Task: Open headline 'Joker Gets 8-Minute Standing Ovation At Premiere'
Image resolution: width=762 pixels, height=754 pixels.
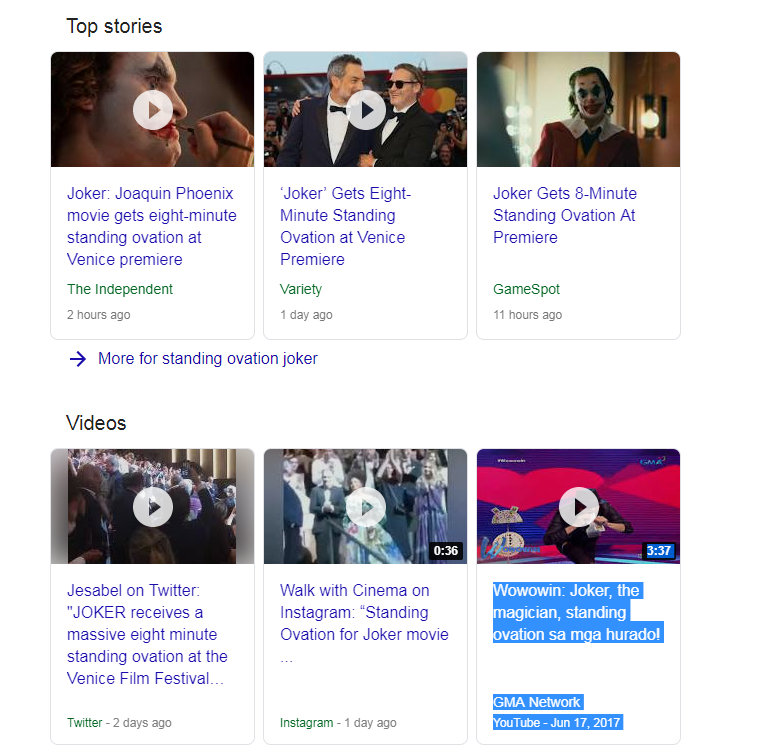Action: coord(565,215)
